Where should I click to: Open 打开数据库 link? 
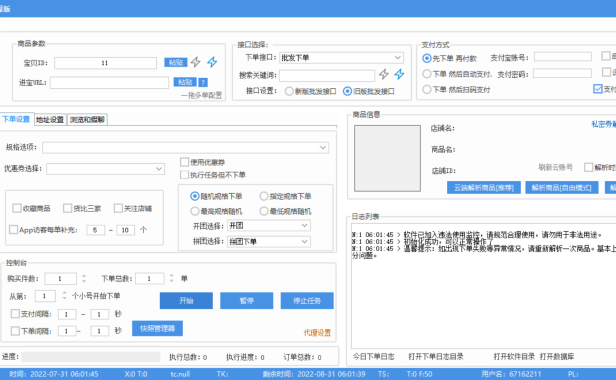[557, 356]
